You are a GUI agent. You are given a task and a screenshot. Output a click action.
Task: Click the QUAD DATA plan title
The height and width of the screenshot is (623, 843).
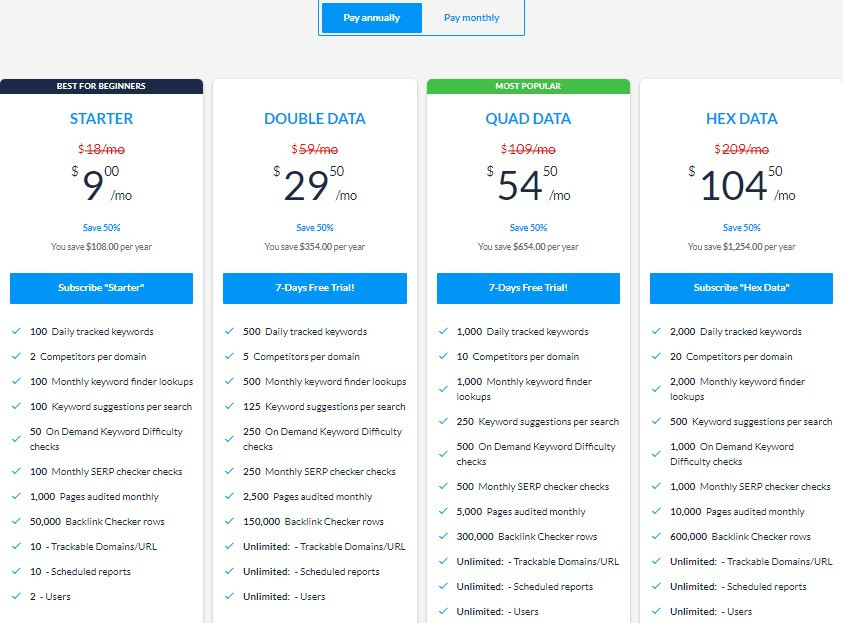(x=528, y=119)
